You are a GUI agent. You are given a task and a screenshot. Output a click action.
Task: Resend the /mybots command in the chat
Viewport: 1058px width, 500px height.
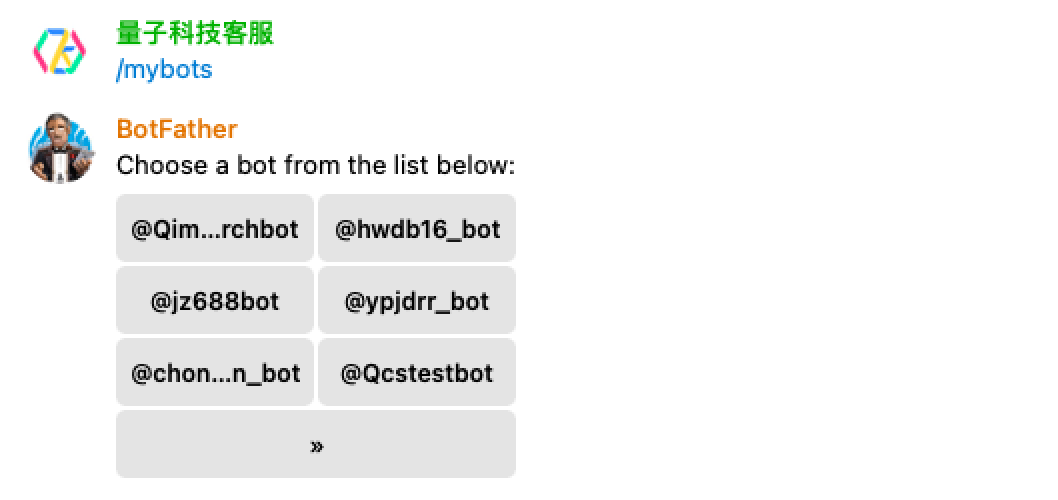coord(164,70)
